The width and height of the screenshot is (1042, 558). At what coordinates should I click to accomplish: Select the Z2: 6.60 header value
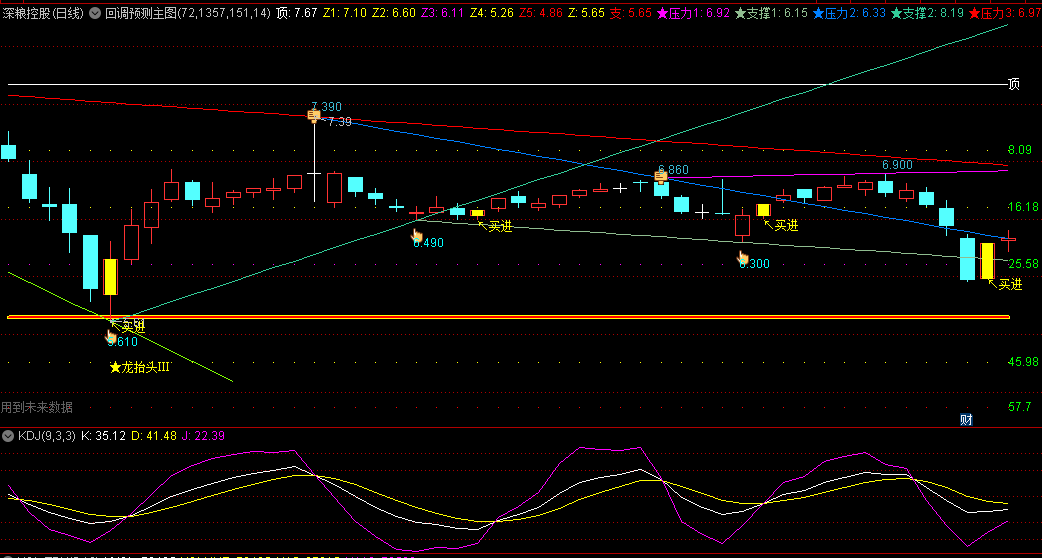click(x=394, y=12)
